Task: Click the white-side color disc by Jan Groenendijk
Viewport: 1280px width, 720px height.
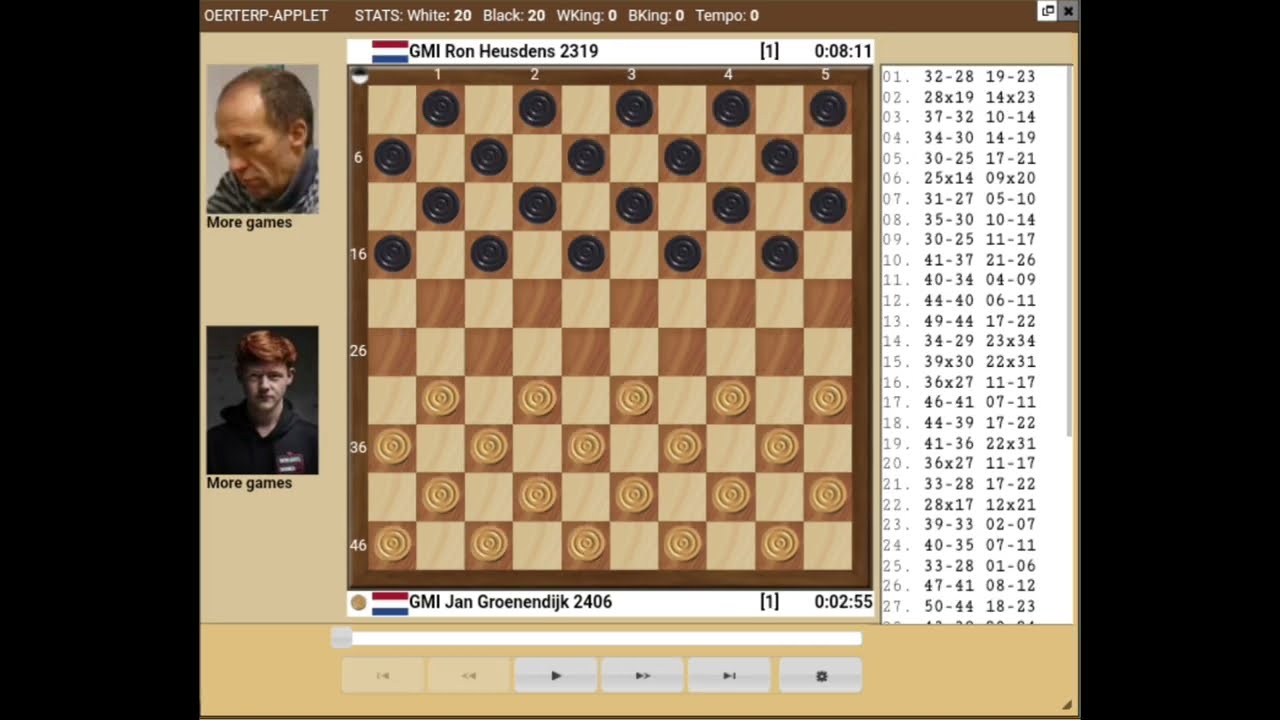Action: [358, 602]
